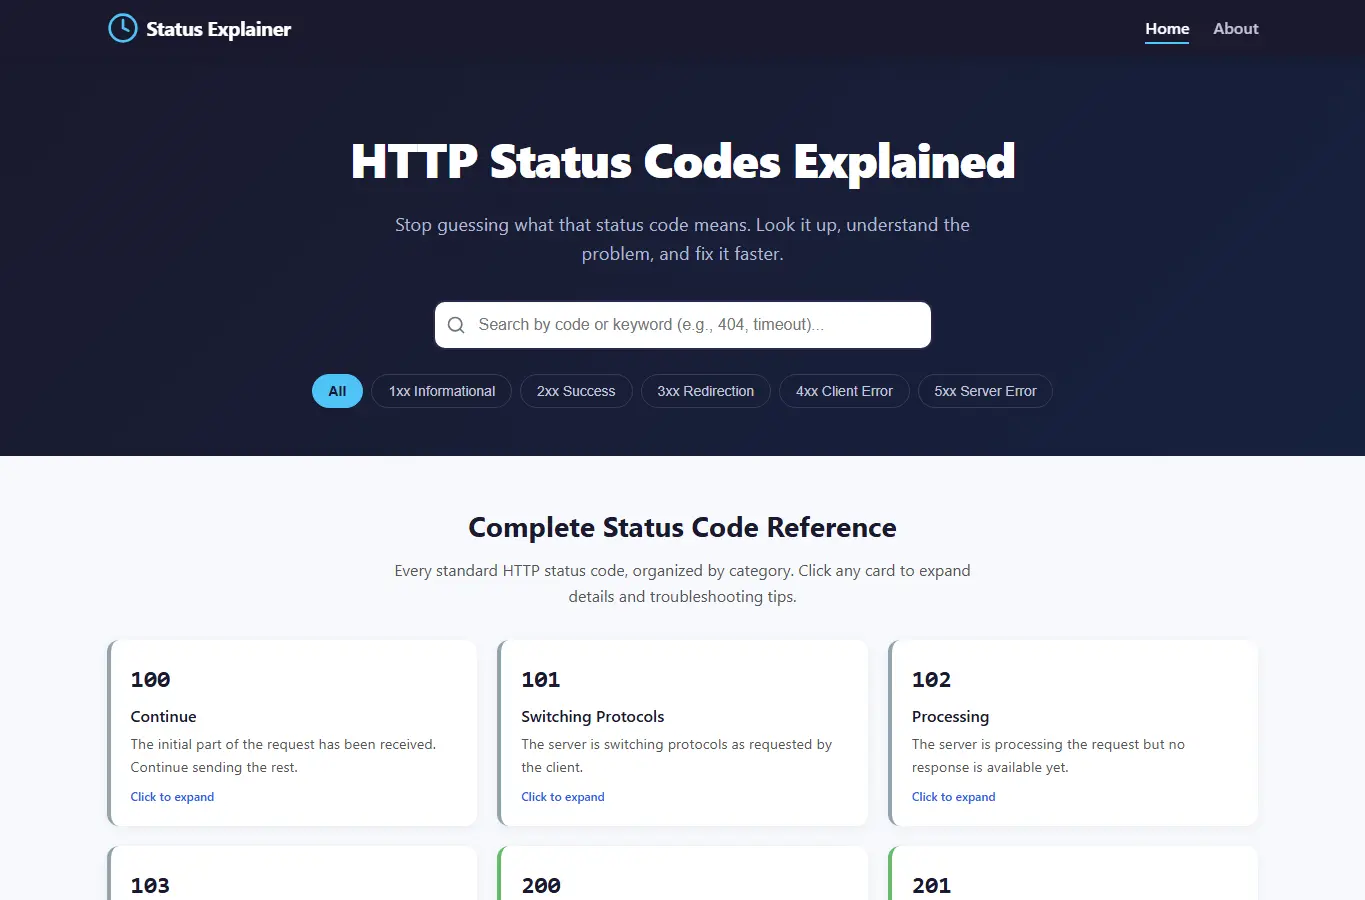
Task: Click 'Click to expand' under Switching Protocols
Action: point(563,797)
